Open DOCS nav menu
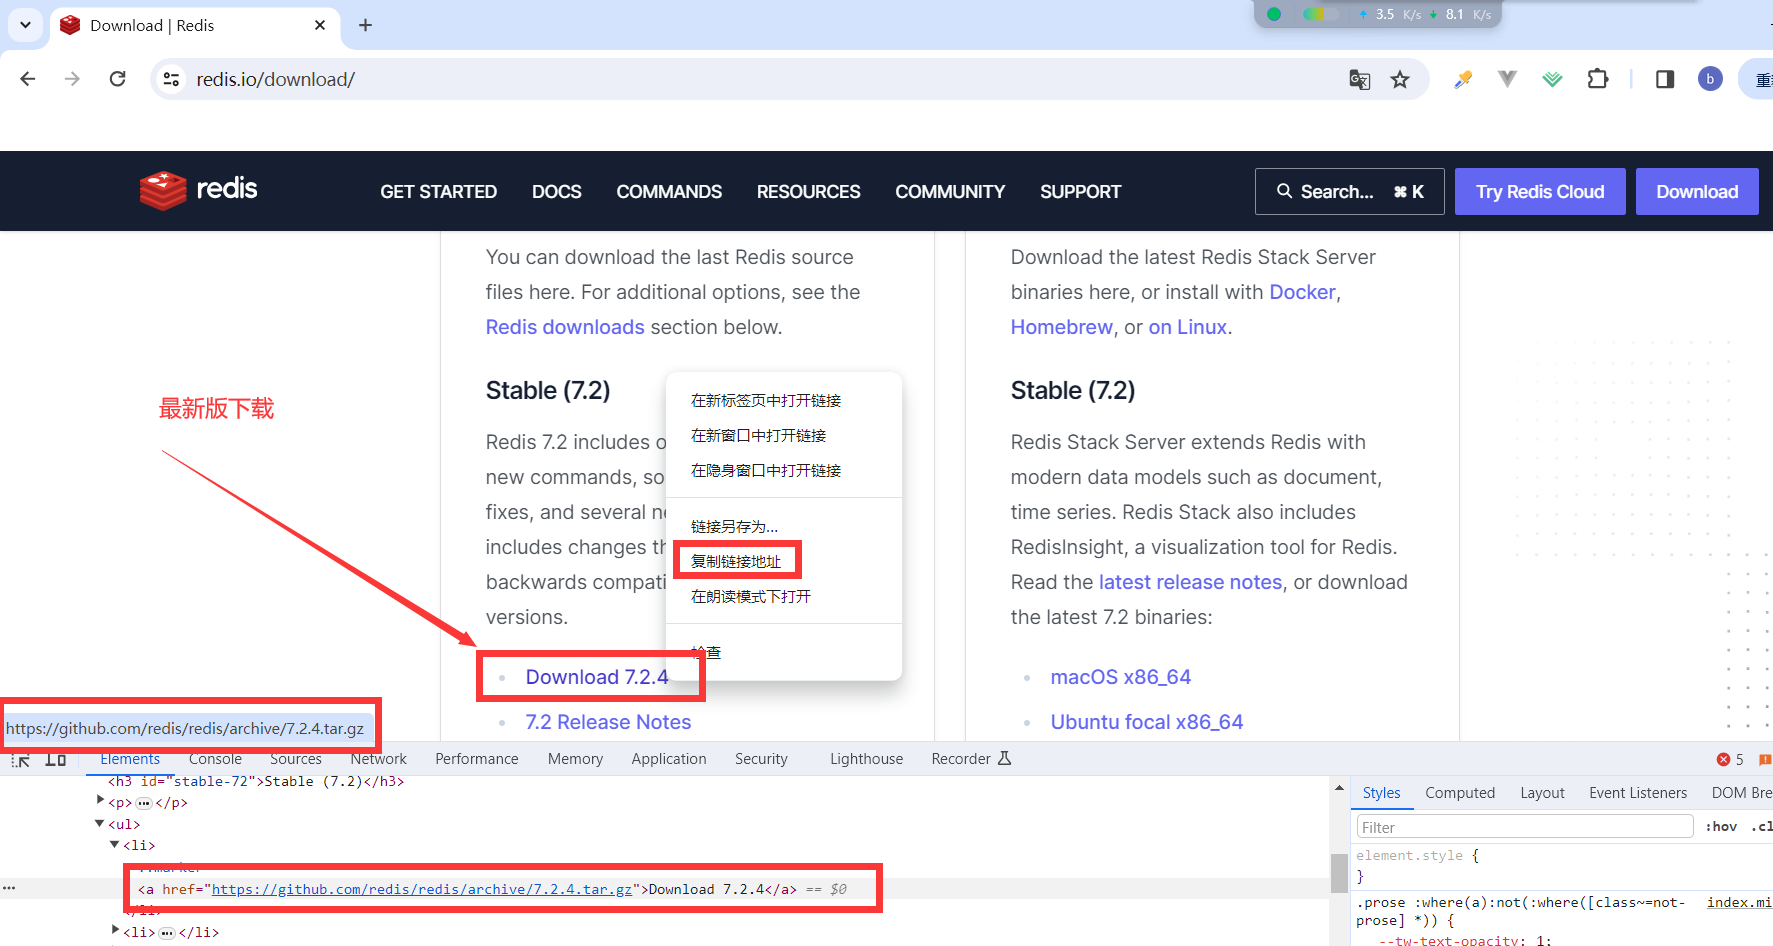Image resolution: width=1773 pixels, height=946 pixels. click(557, 192)
